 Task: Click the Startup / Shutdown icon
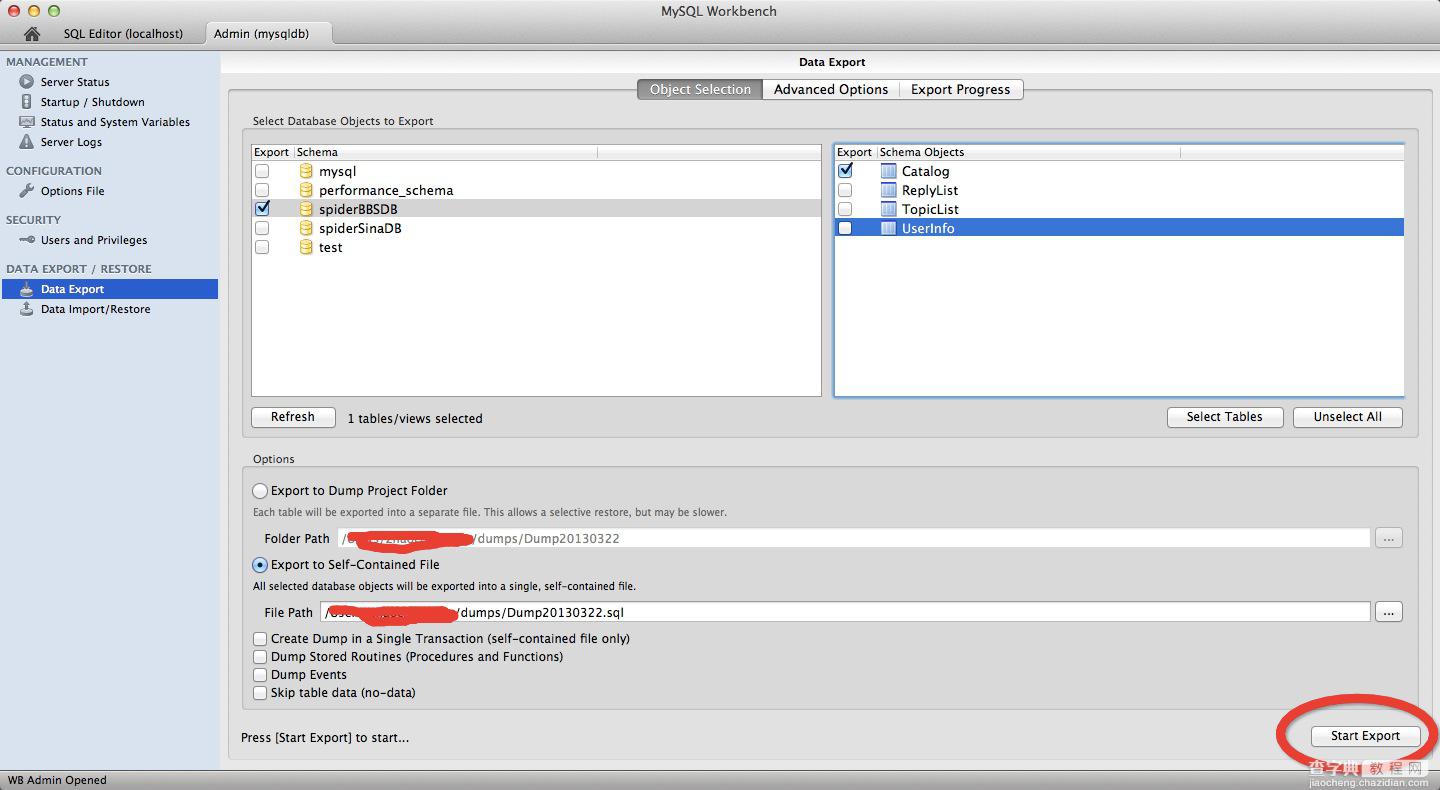pos(27,102)
